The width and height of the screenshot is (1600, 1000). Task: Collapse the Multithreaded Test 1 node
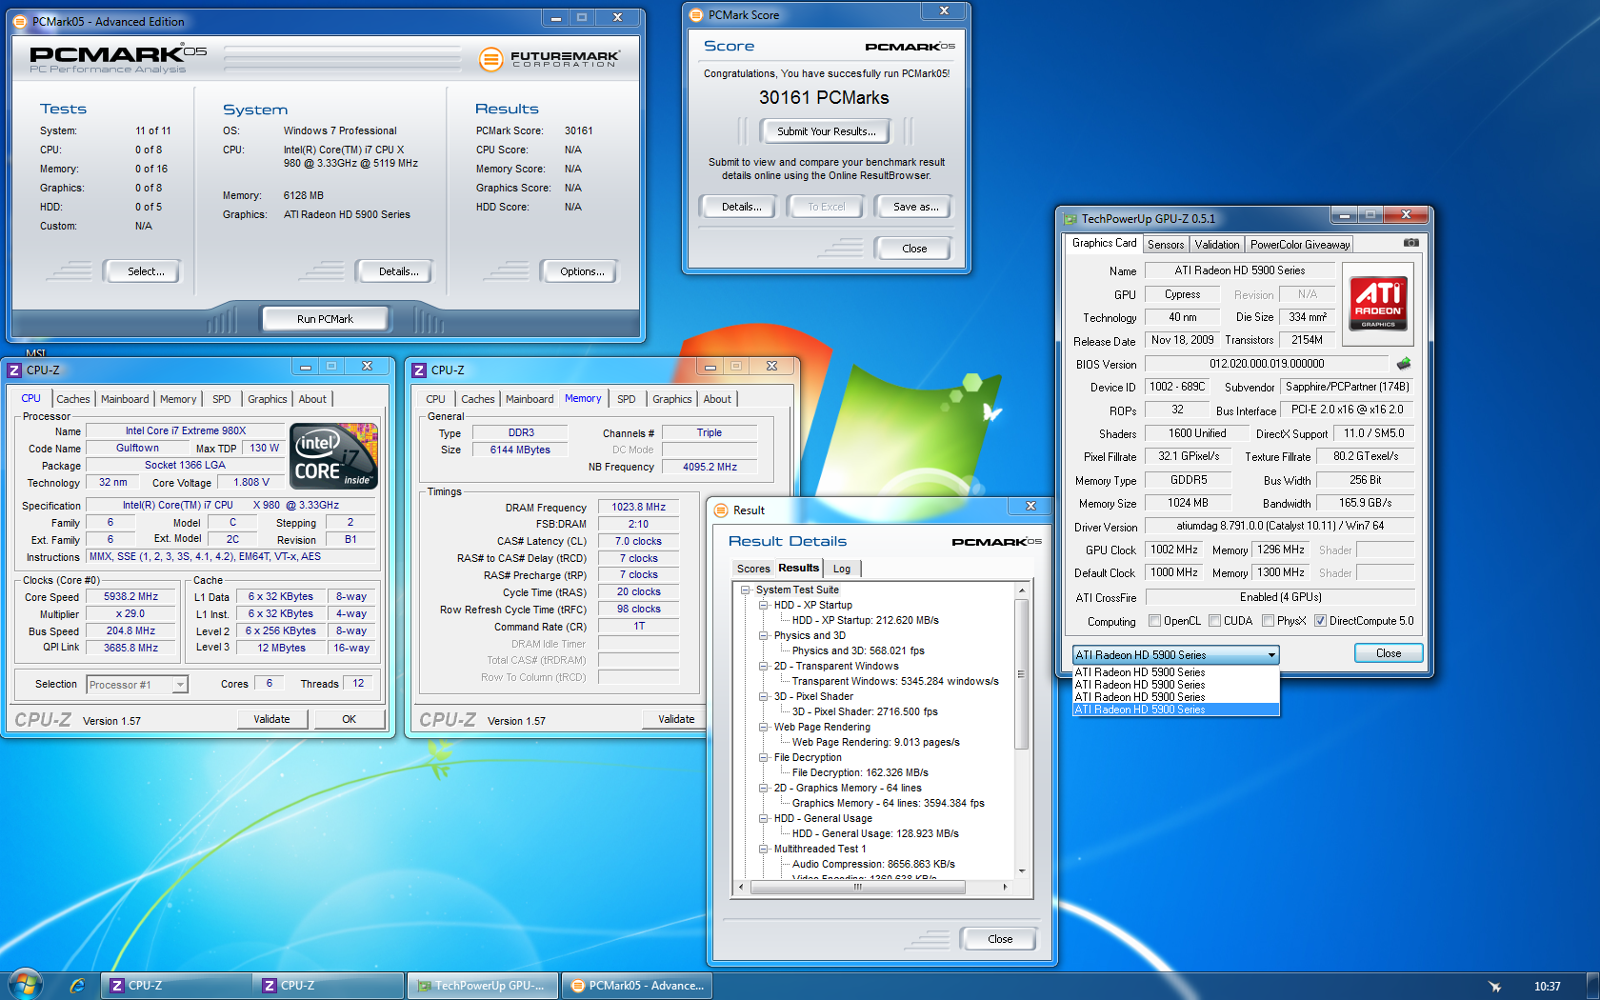pyautogui.click(x=763, y=848)
